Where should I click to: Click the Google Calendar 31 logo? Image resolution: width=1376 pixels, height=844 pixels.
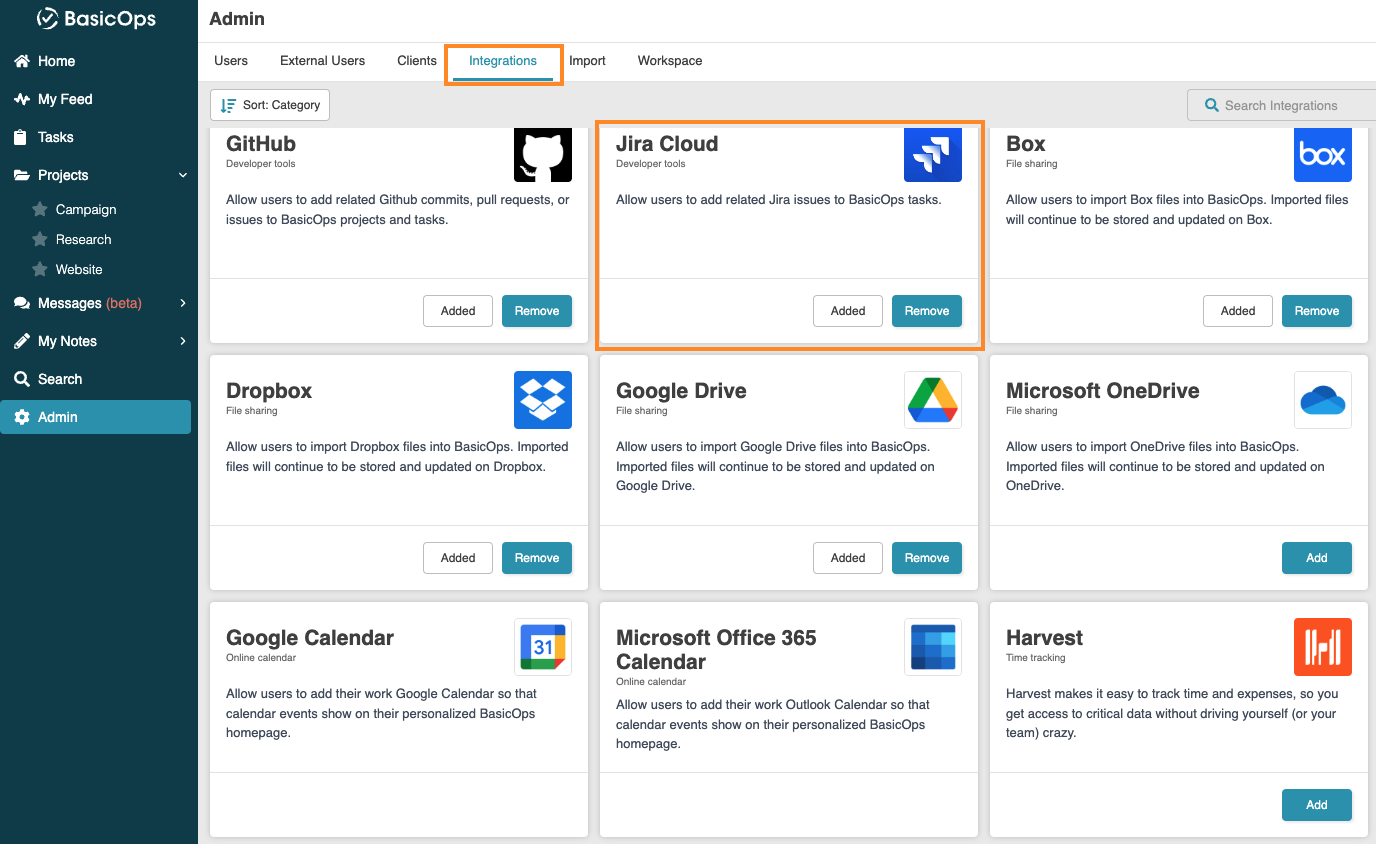point(543,647)
